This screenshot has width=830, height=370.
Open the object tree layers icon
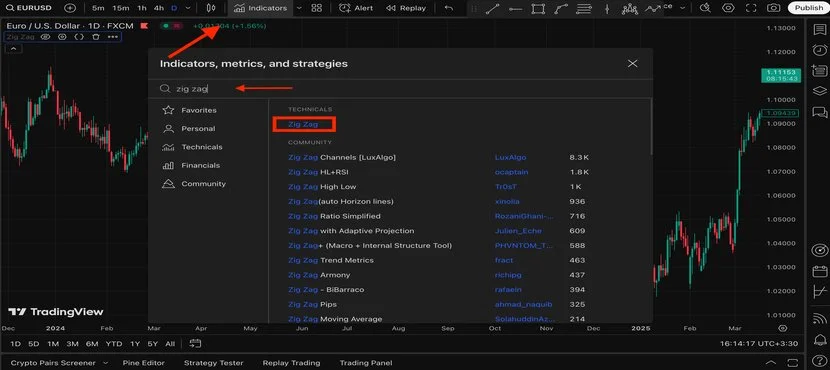[819, 91]
